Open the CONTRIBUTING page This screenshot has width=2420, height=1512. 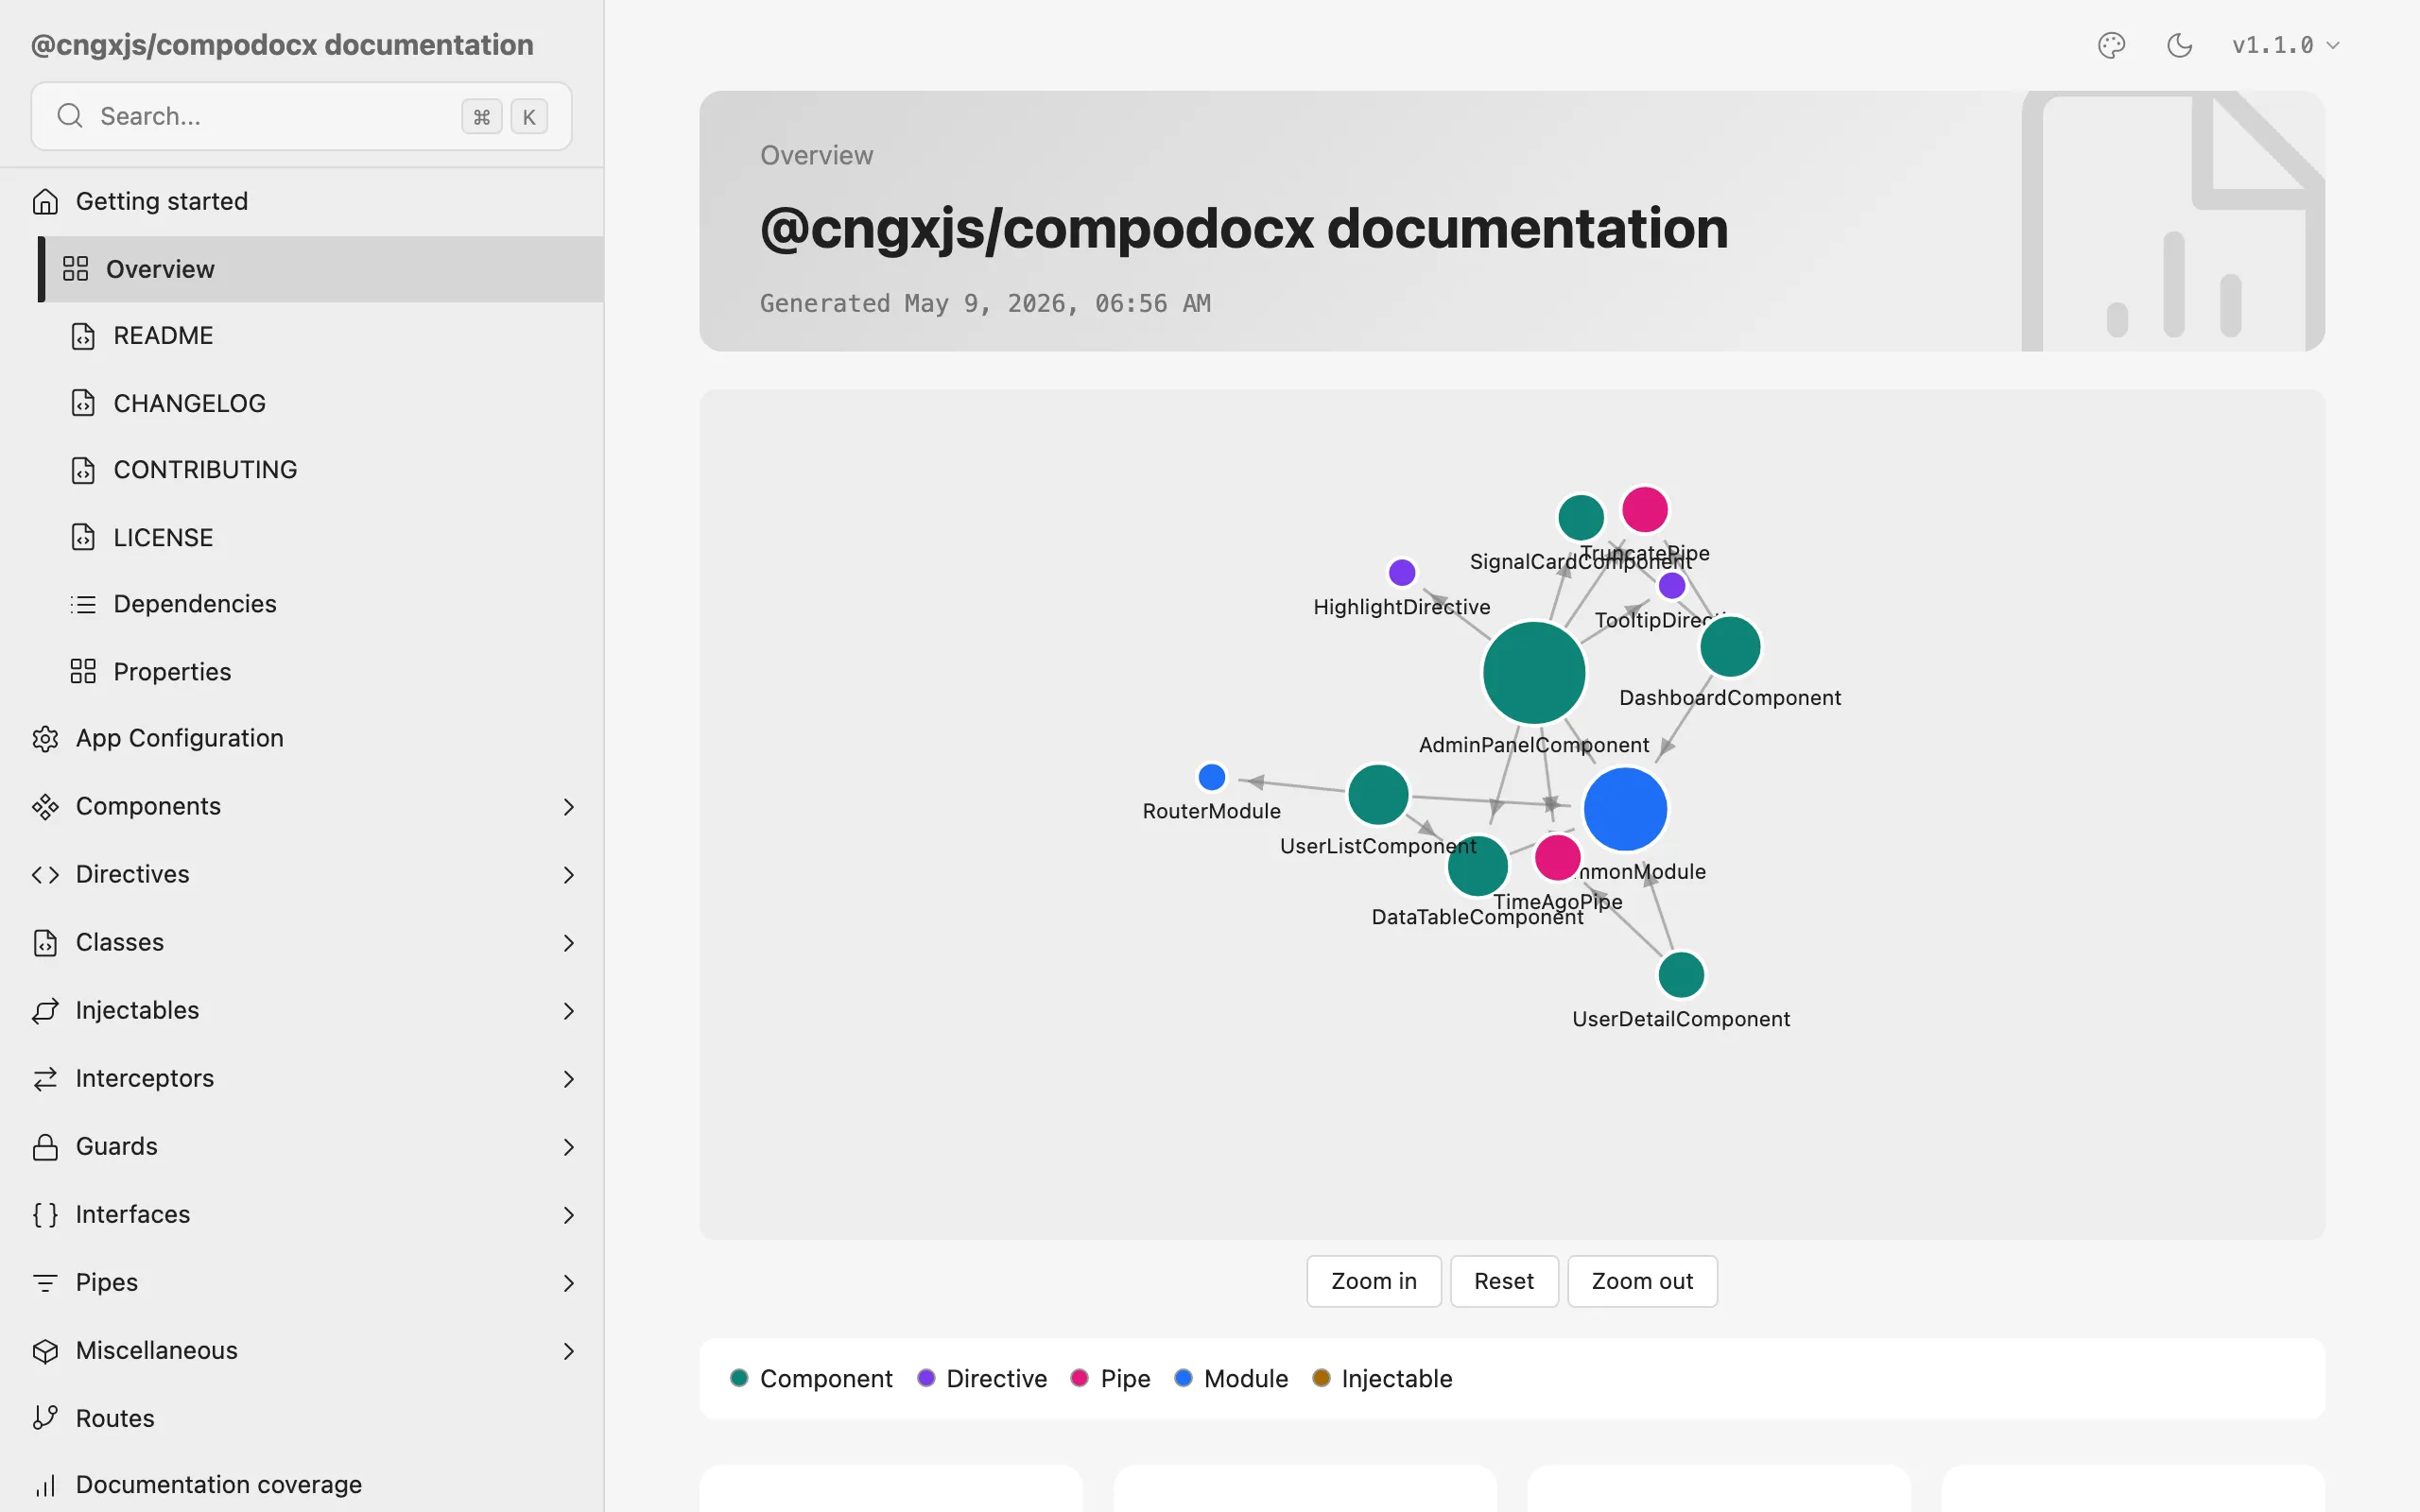pos(205,470)
